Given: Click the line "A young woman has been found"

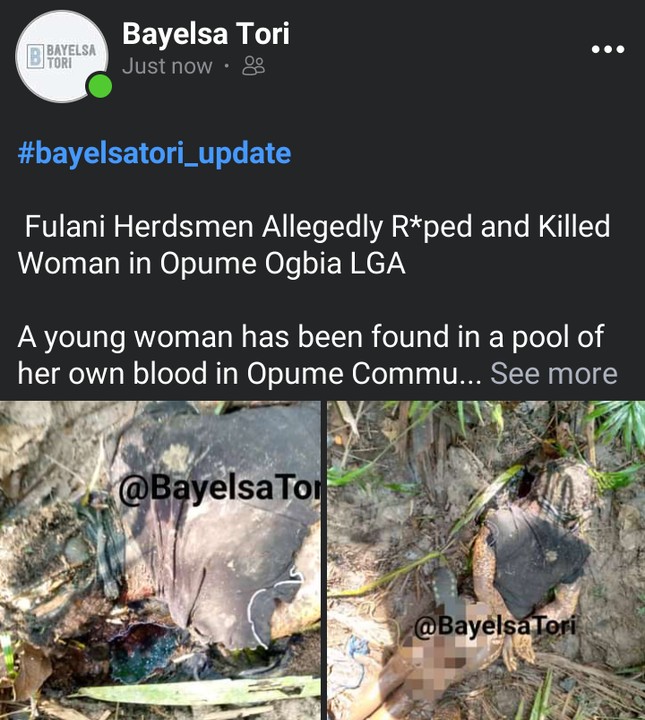Looking at the screenshot, I should coord(310,337).
